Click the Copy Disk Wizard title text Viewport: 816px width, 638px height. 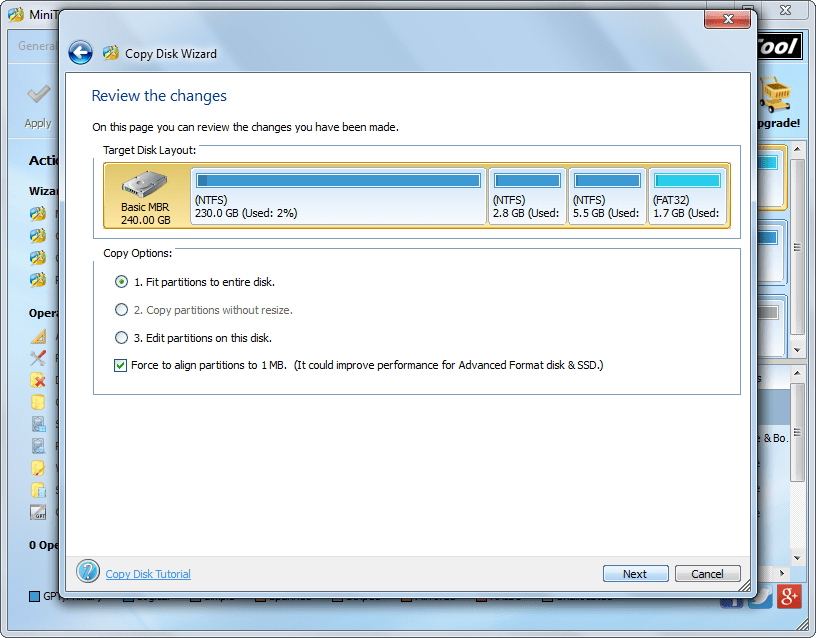pos(171,54)
